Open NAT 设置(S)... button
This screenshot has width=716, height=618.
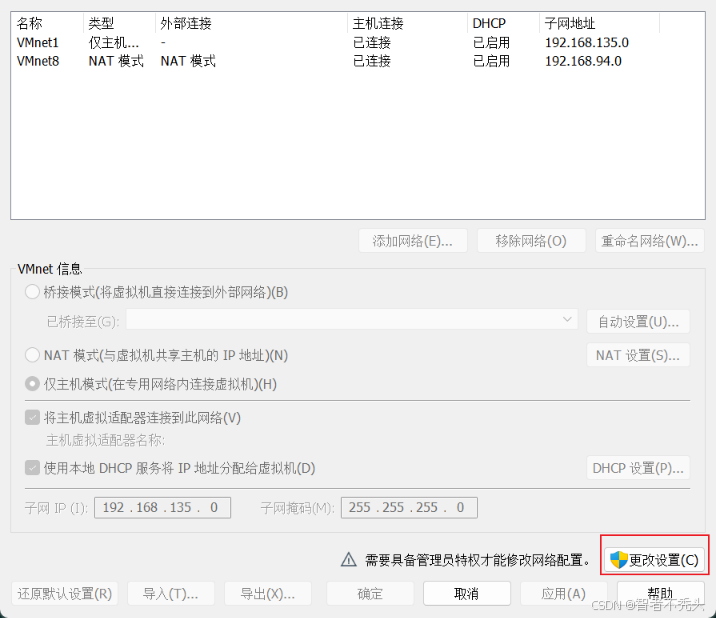pos(638,355)
